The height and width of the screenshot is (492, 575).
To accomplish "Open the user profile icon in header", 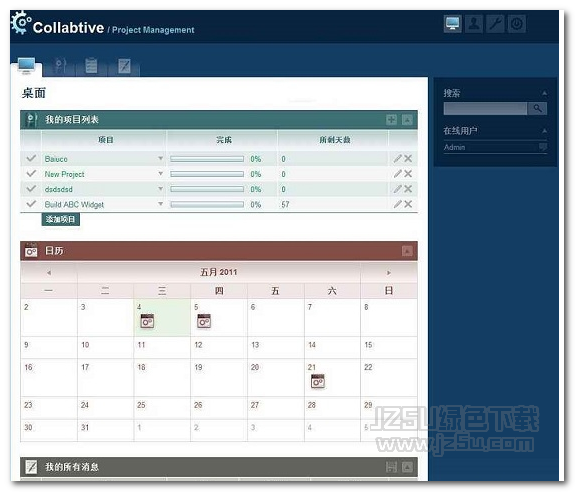I will [x=474, y=24].
